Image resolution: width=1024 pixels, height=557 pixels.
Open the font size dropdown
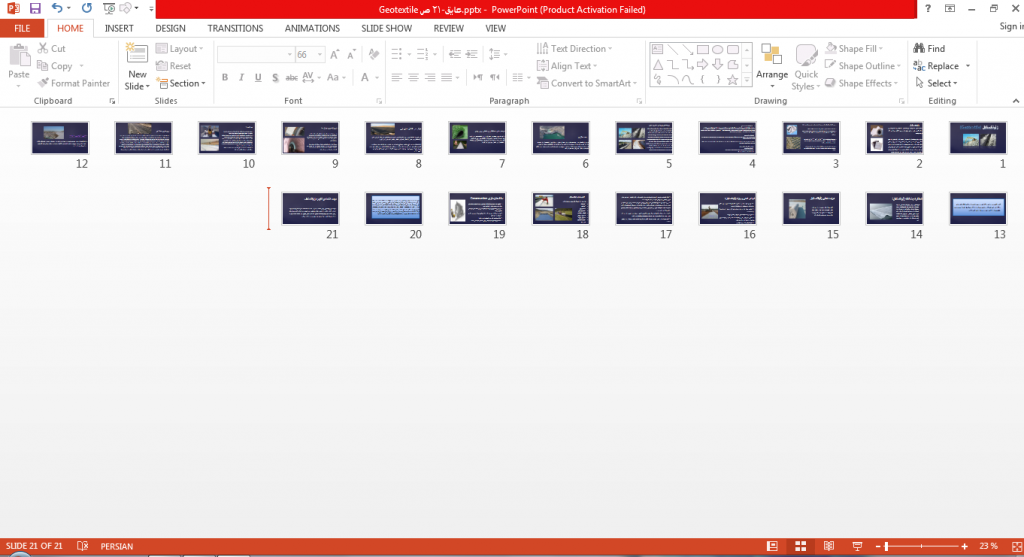tap(319, 55)
